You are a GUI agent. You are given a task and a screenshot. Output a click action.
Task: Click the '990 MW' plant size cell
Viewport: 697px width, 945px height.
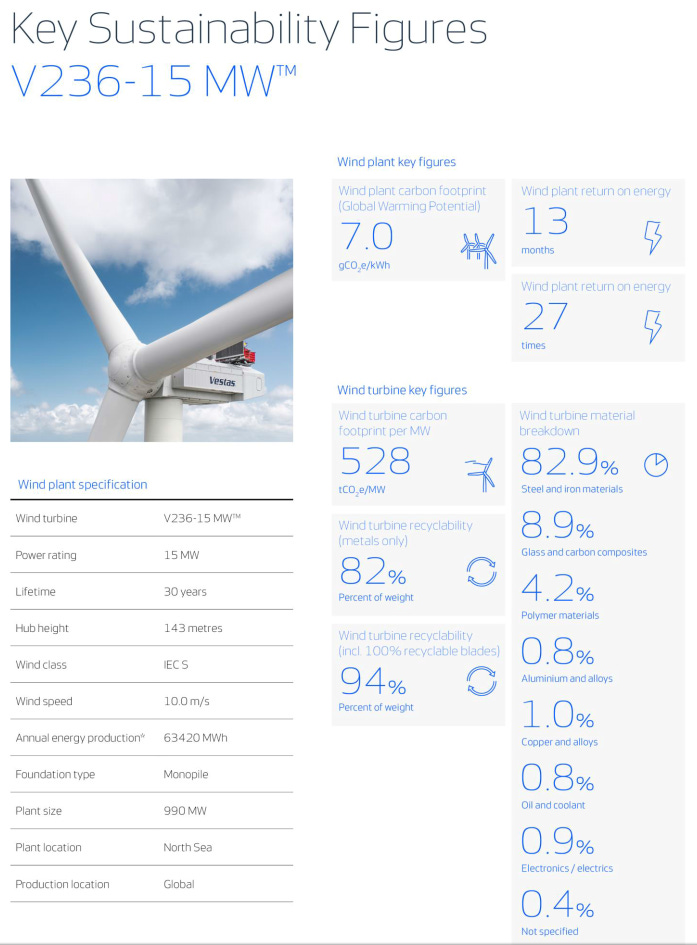(185, 811)
